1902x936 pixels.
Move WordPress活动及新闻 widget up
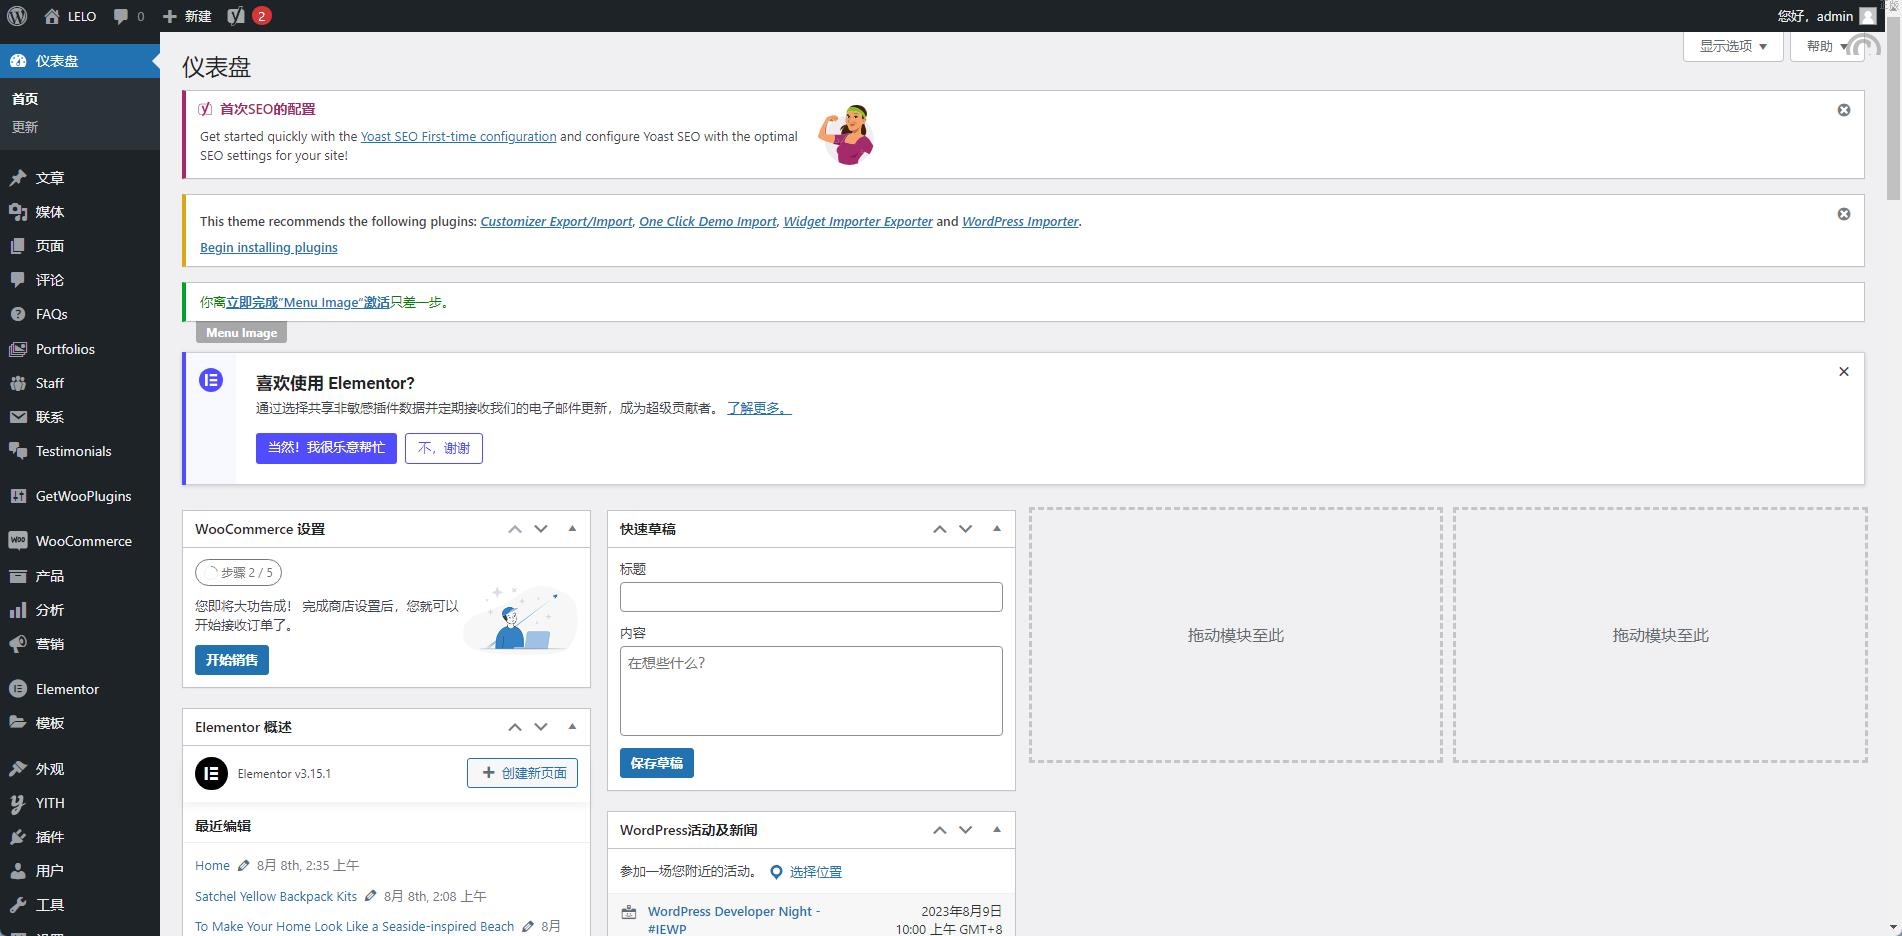(x=939, y=830)
